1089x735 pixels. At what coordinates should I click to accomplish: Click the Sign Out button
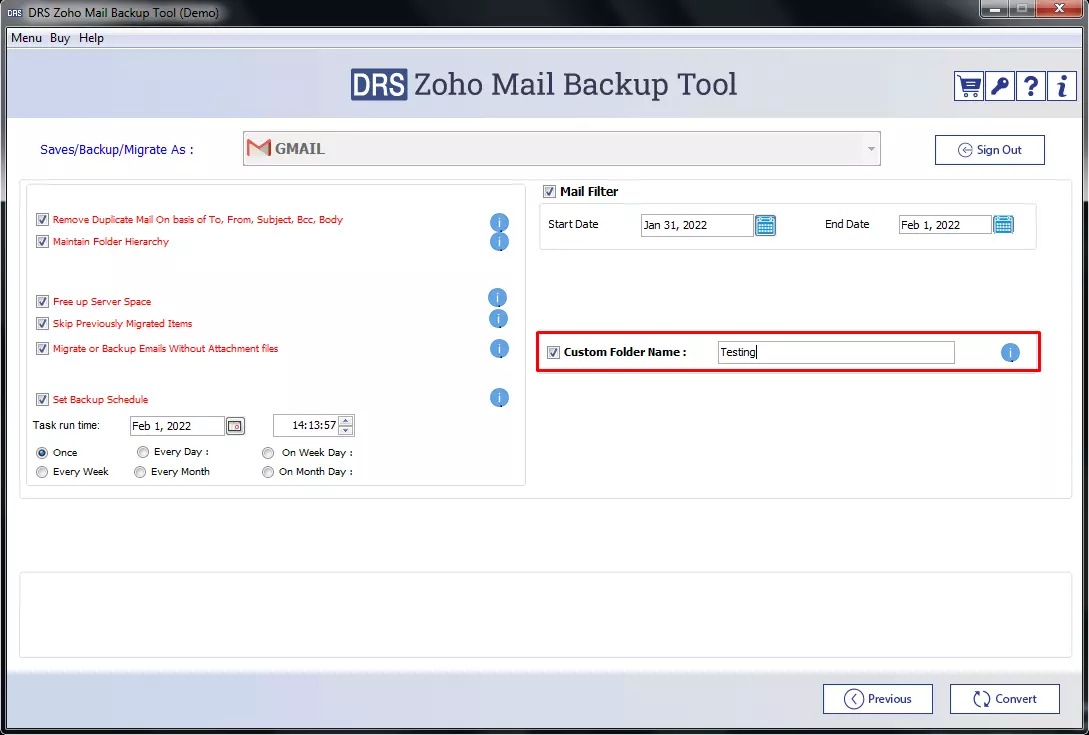click(990, 150)
